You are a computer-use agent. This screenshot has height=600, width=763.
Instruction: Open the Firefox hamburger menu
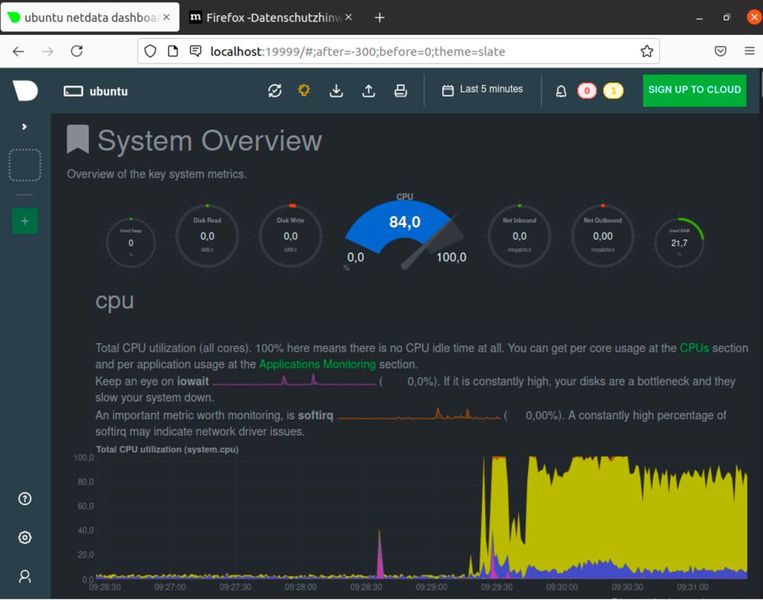(x=749, y=51)
